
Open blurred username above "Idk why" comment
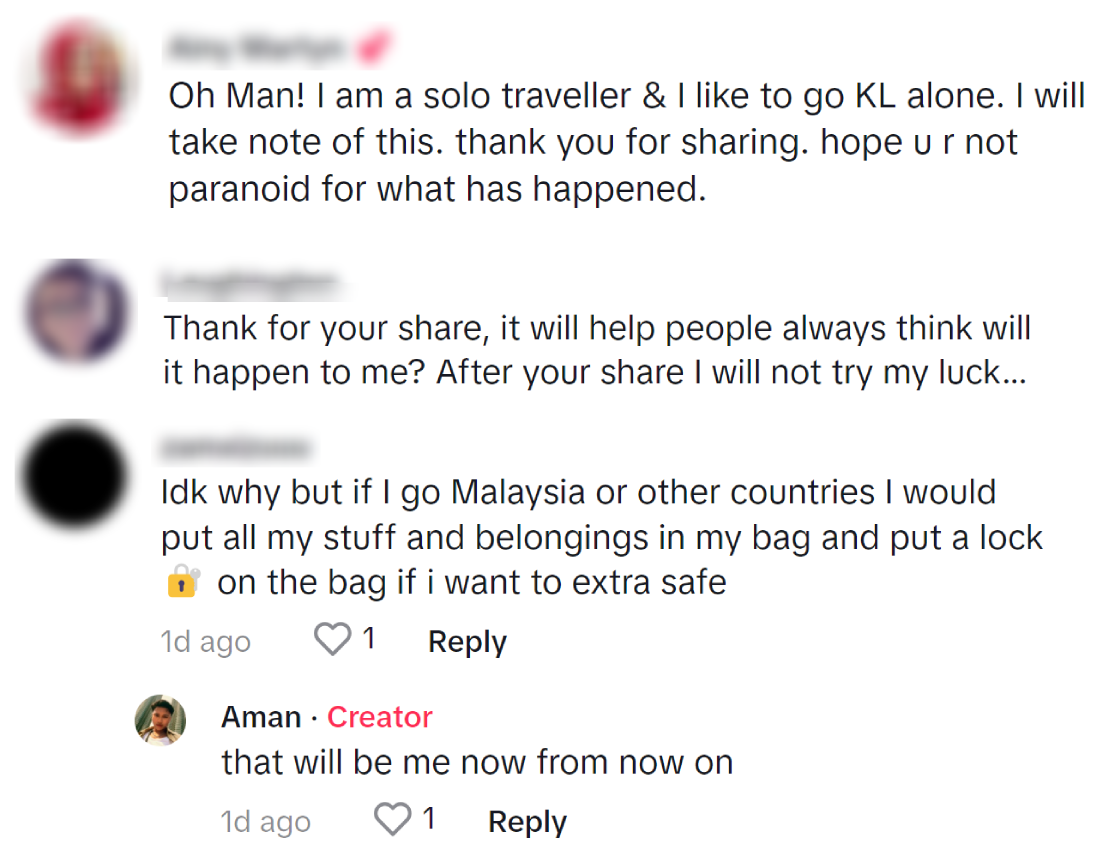[236, 447]
